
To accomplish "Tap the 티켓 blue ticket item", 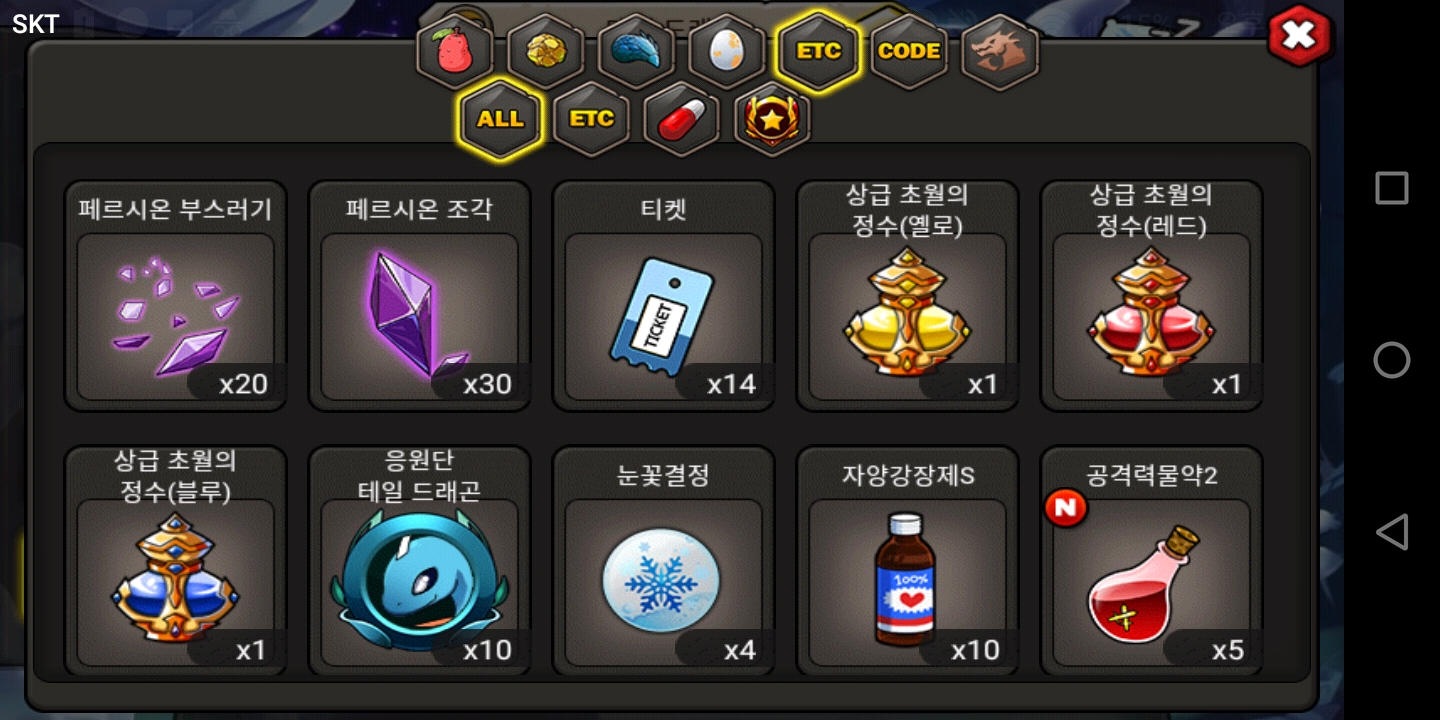I will point(663,296).
